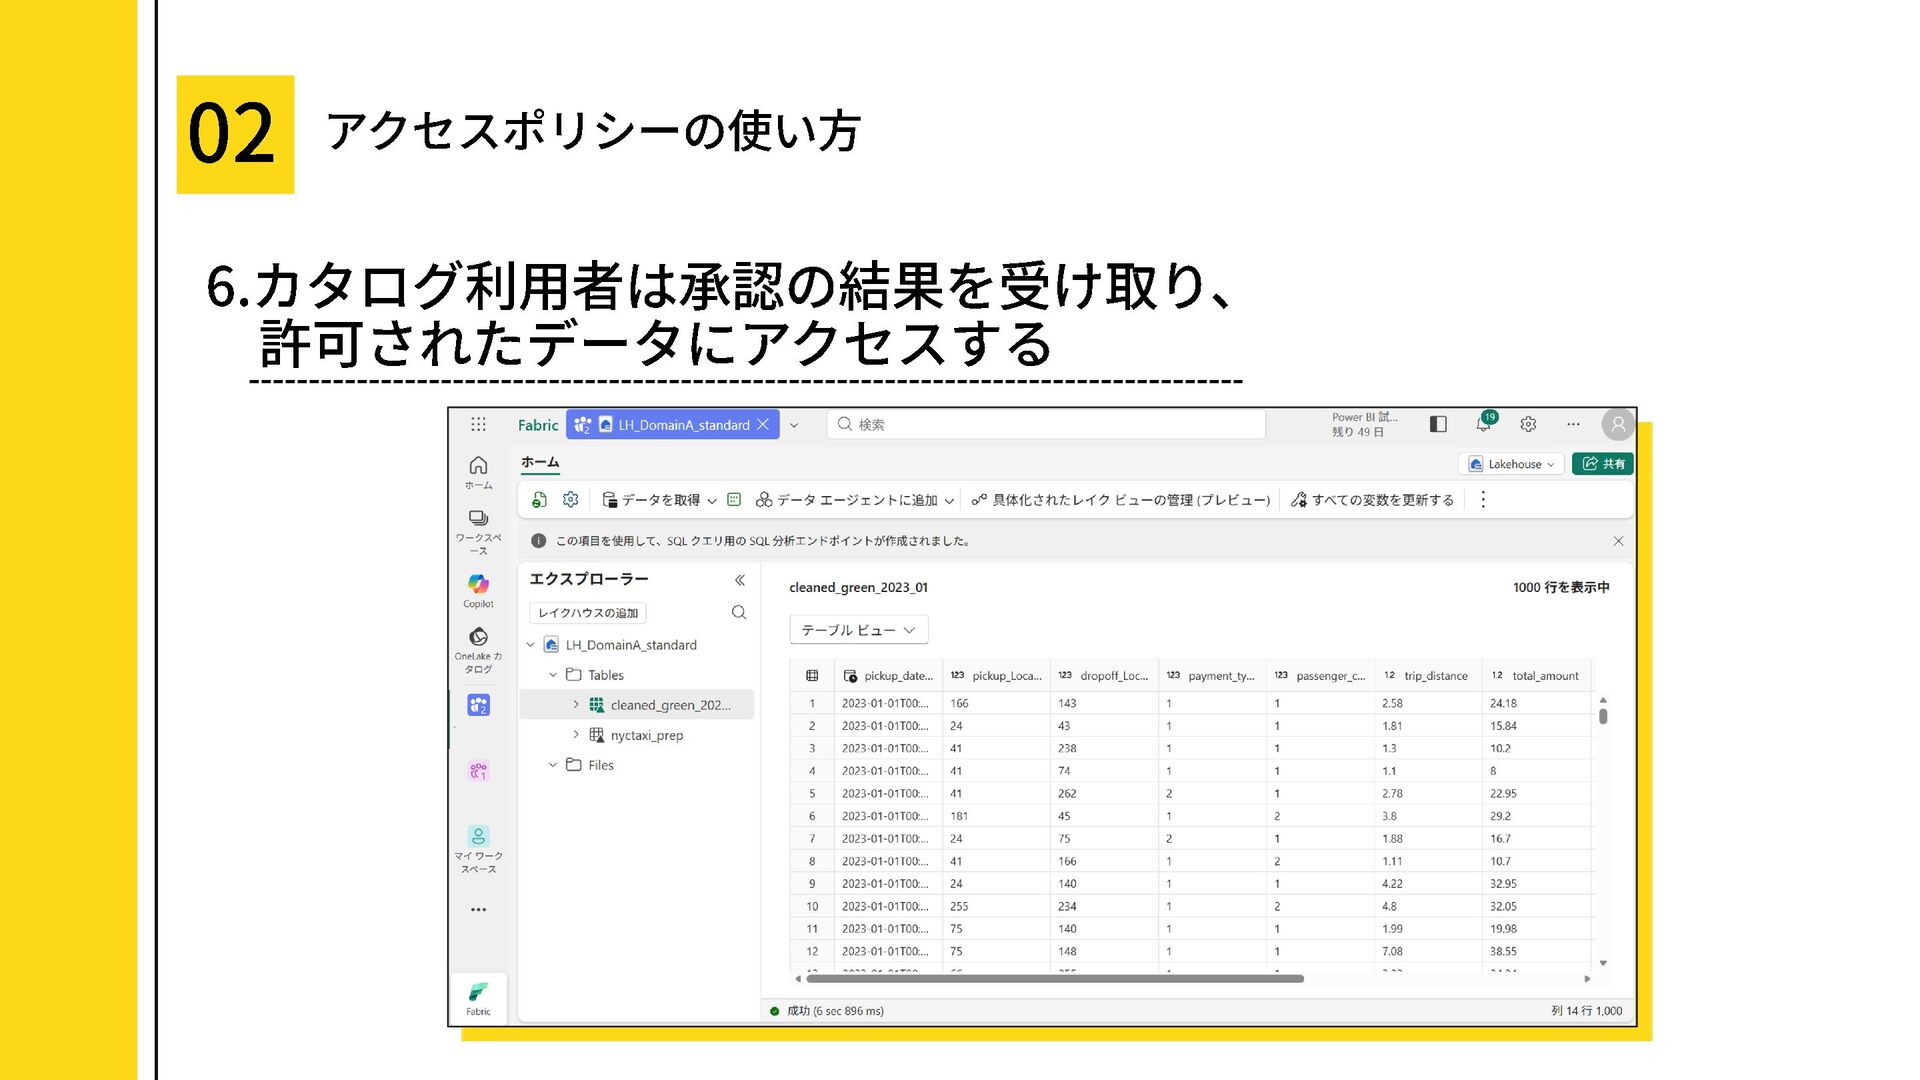Expand the Lakehouse mode dropdown
Viewport: 1920px width, 1080px height.
(1511, 464)
